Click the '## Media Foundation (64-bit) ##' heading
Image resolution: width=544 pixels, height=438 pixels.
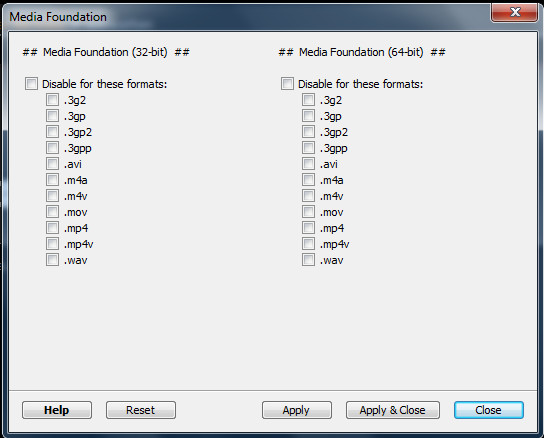pos(362,52)
